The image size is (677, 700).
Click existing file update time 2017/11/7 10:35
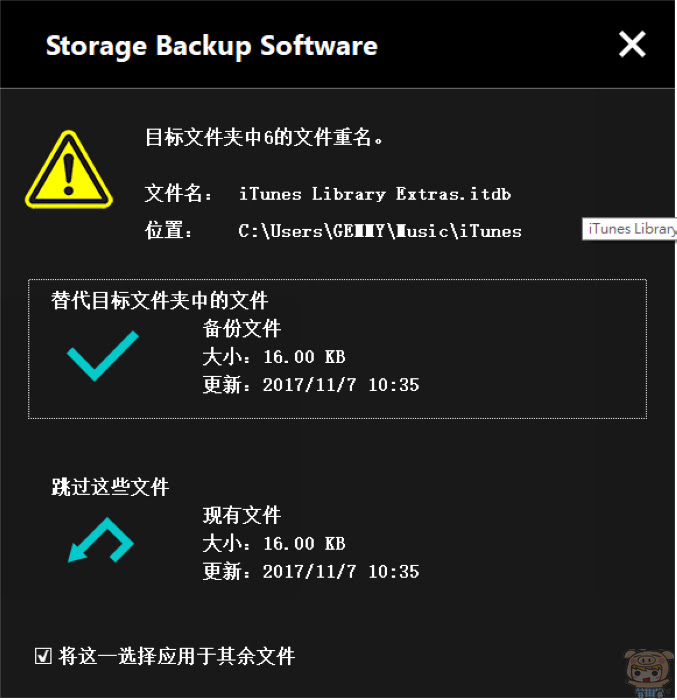(x=341, y=571)
